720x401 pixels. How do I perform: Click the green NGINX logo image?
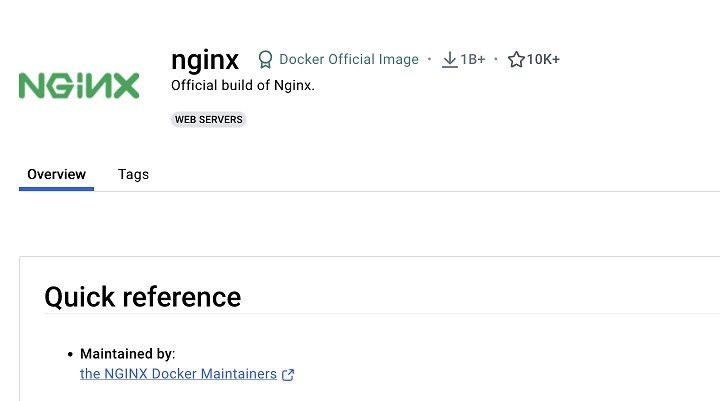(79, 85)
